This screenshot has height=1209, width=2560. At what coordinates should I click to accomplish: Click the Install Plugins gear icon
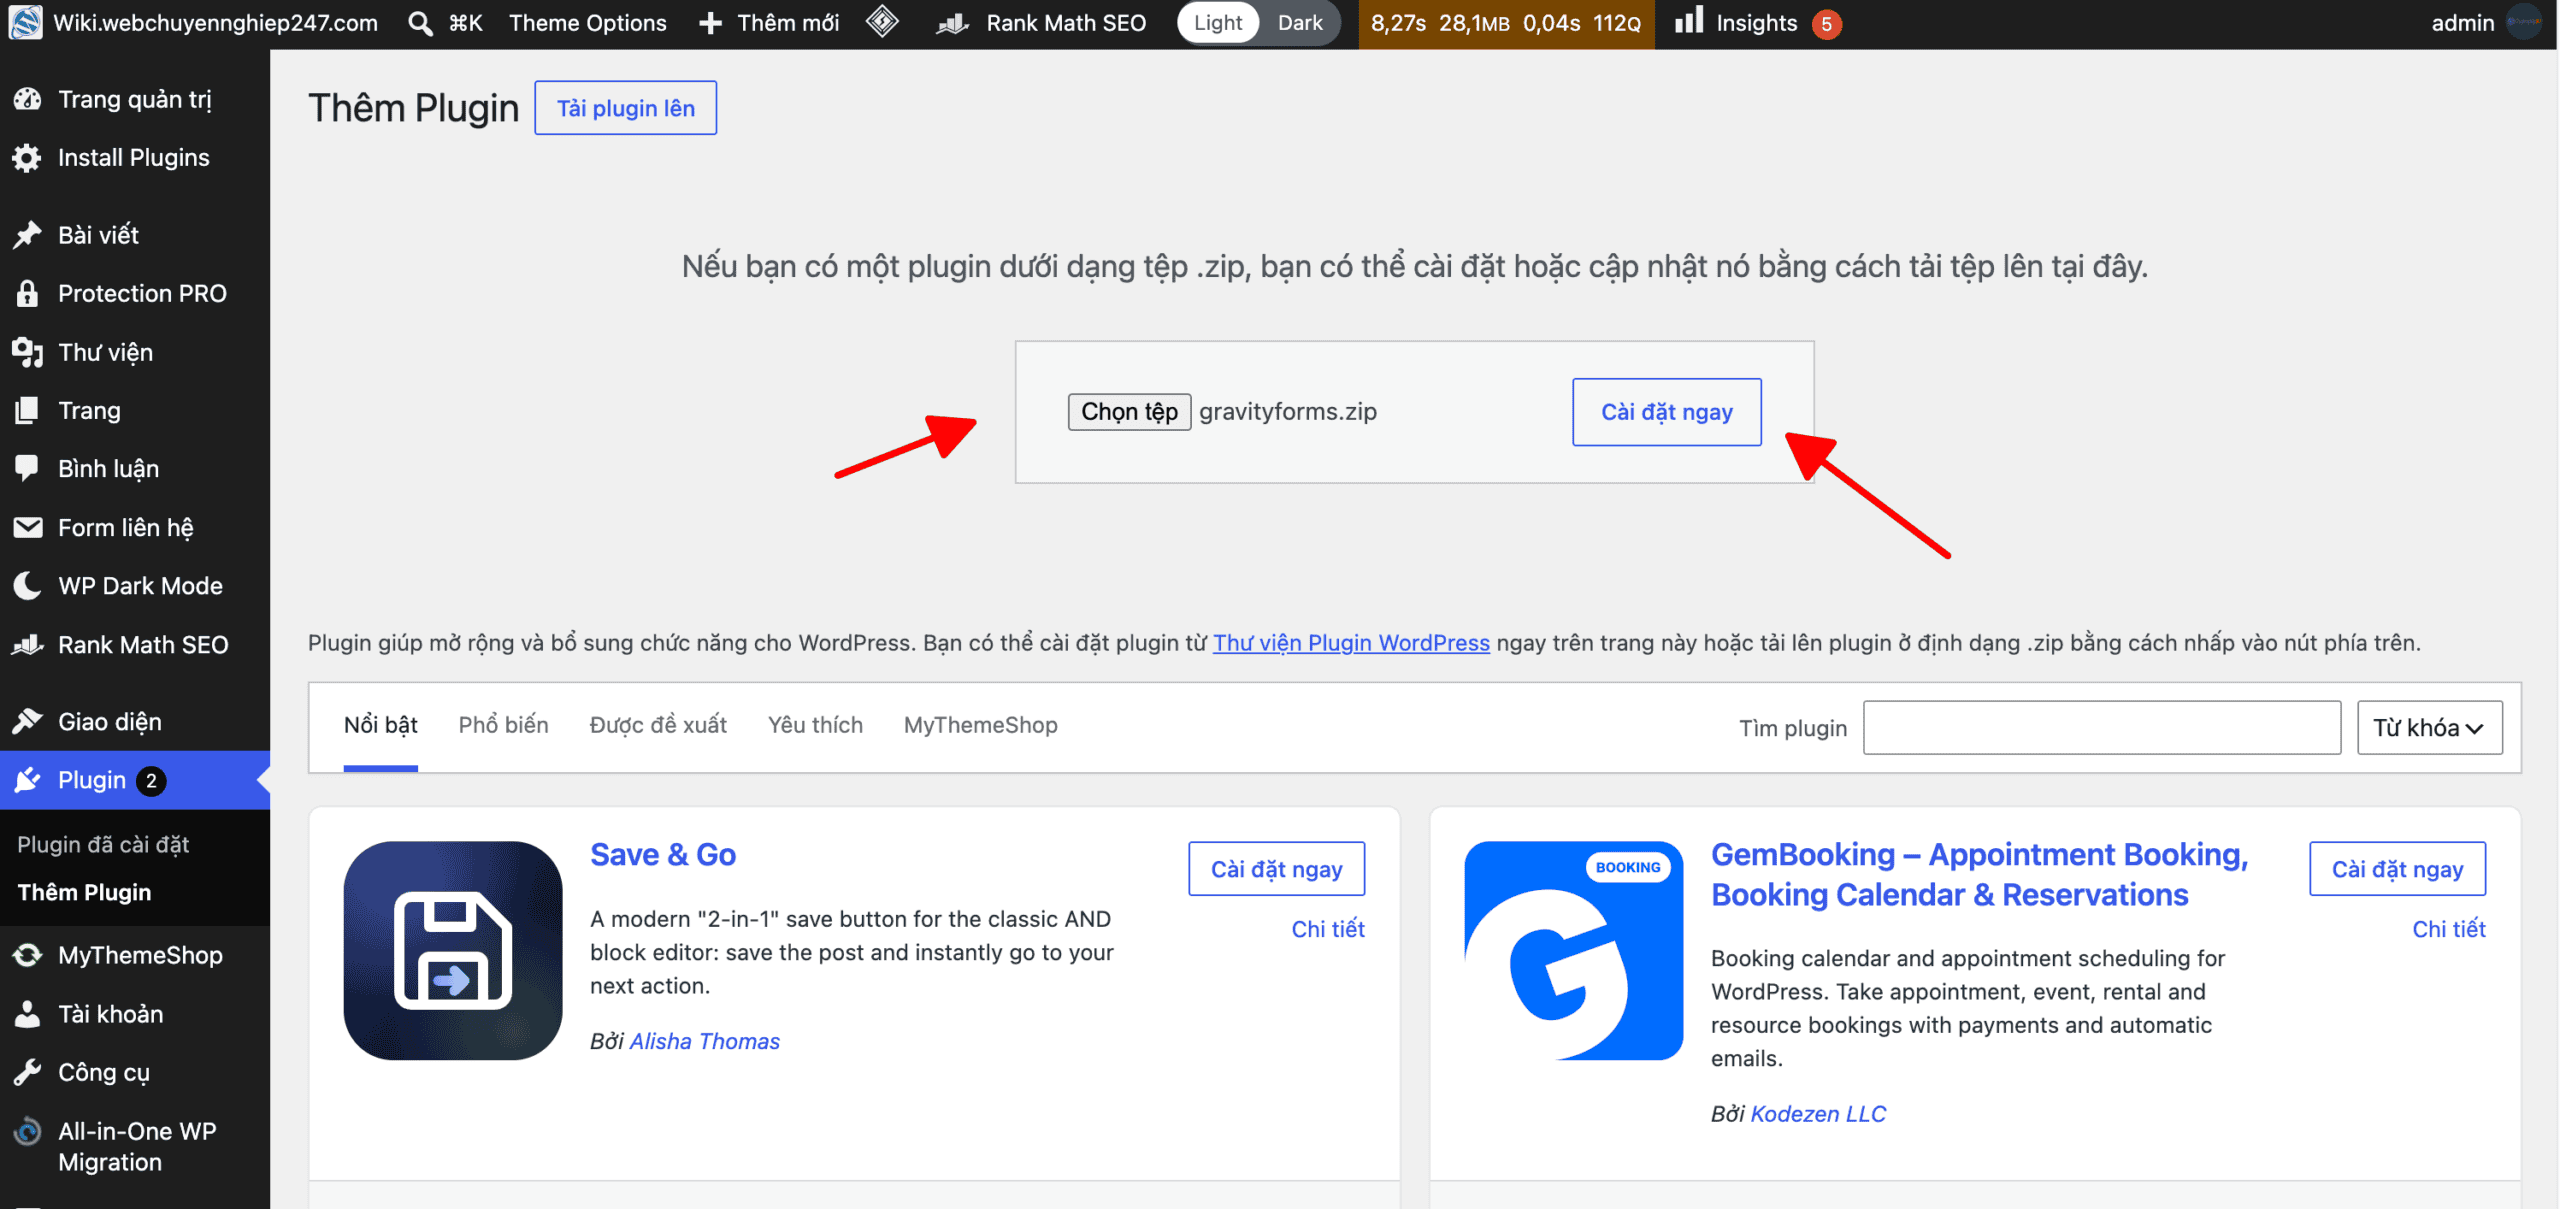coord(27,158)
